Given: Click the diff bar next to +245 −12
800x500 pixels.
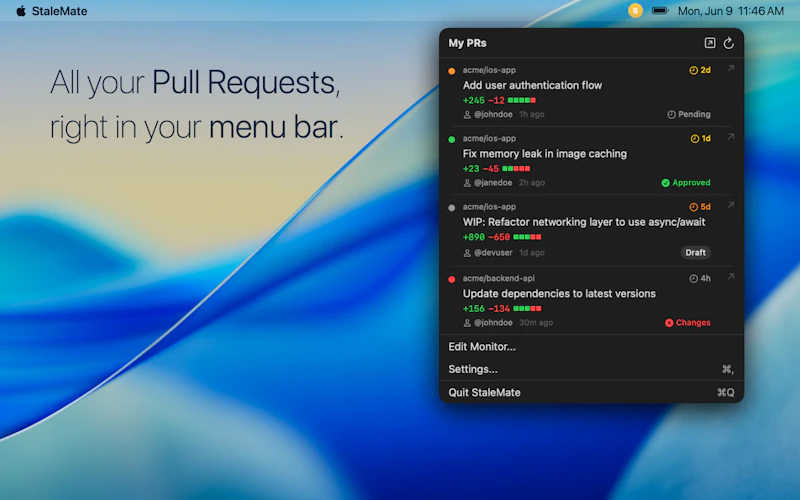Looking at the screenshot, I should tap(521, 101).
